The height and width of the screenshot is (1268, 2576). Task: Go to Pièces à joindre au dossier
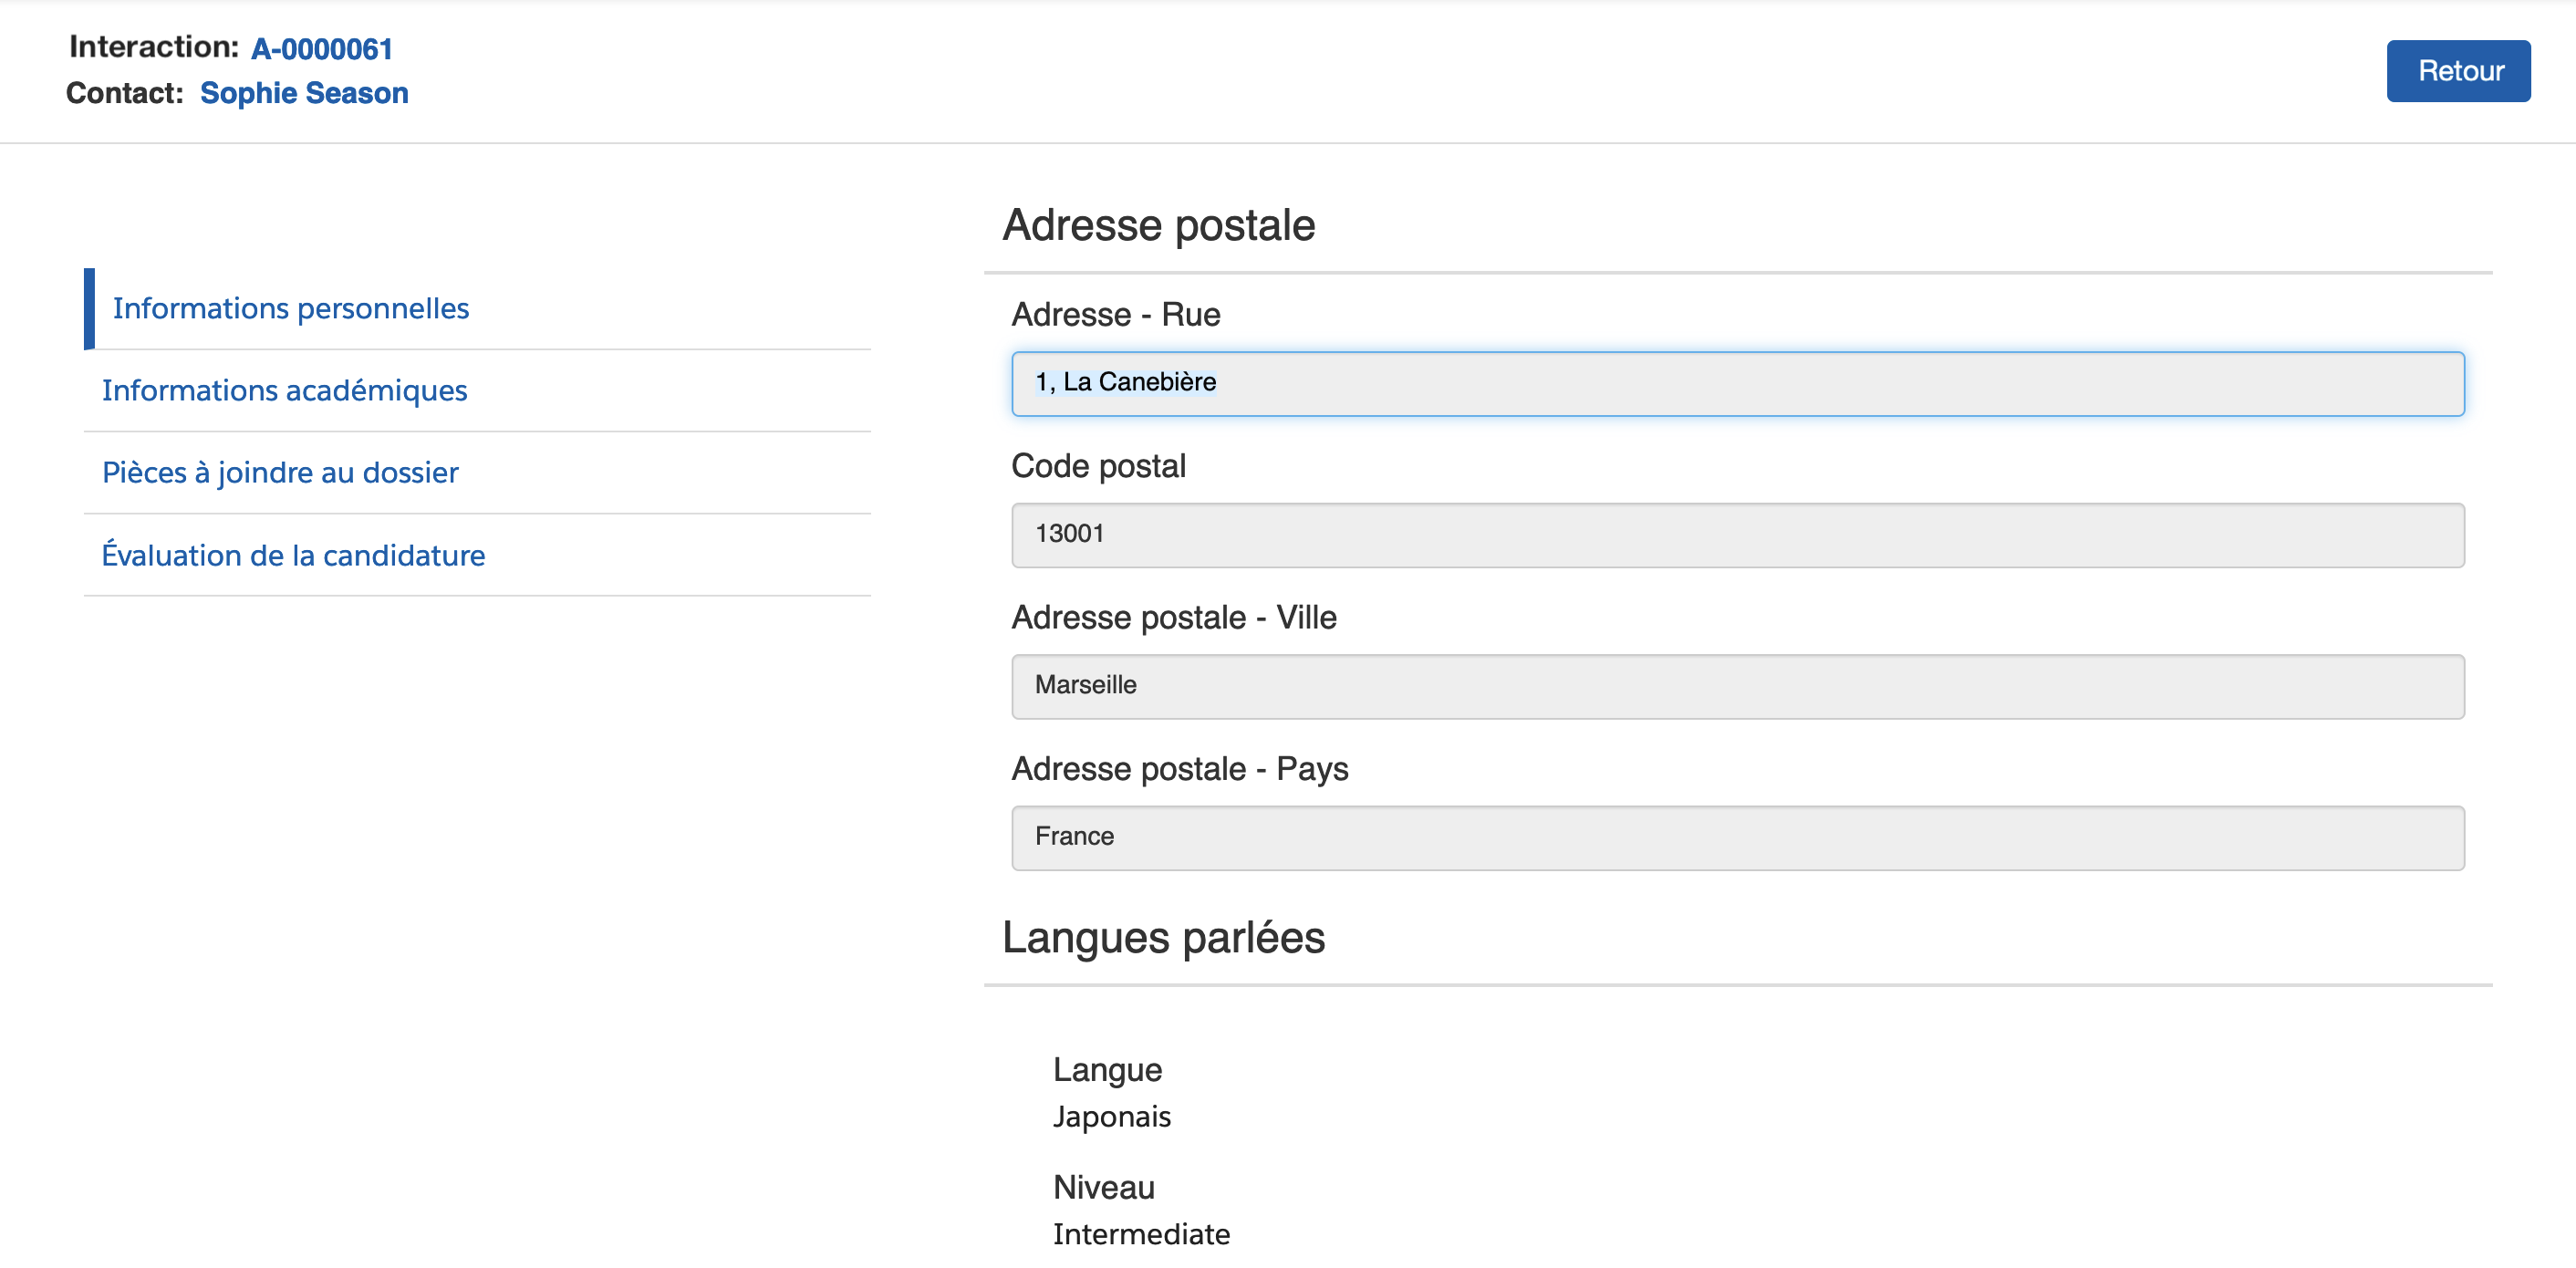pyautogui.click(x=280, y=472)
